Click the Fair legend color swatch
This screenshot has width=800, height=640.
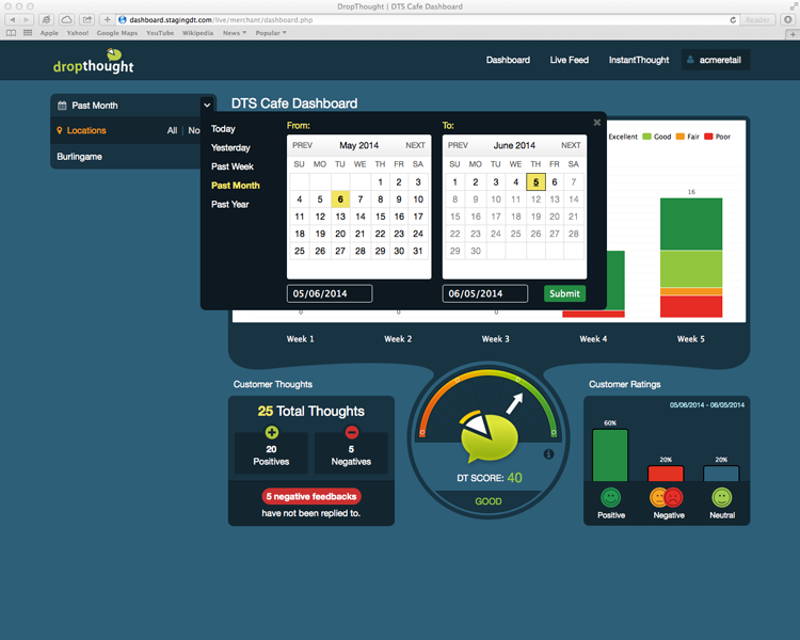click(680, 136)
